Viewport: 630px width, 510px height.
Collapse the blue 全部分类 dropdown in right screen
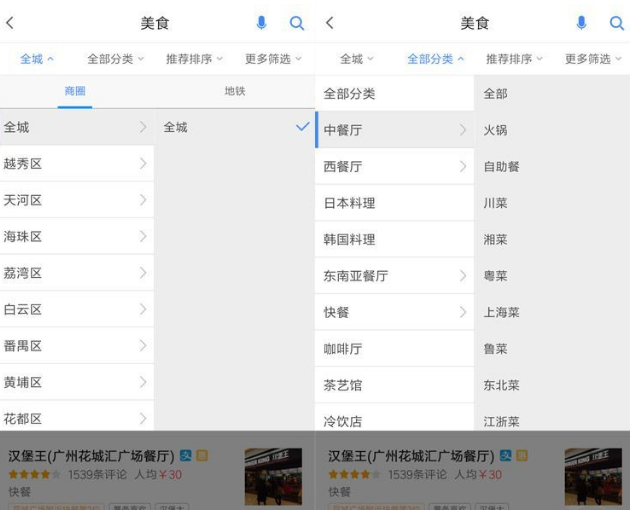coord(436,59)
